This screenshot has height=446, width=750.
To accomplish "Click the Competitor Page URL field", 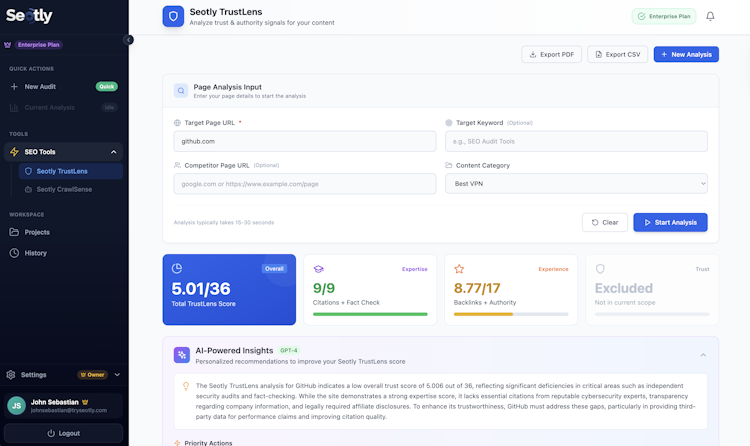I will click(305, 184).
